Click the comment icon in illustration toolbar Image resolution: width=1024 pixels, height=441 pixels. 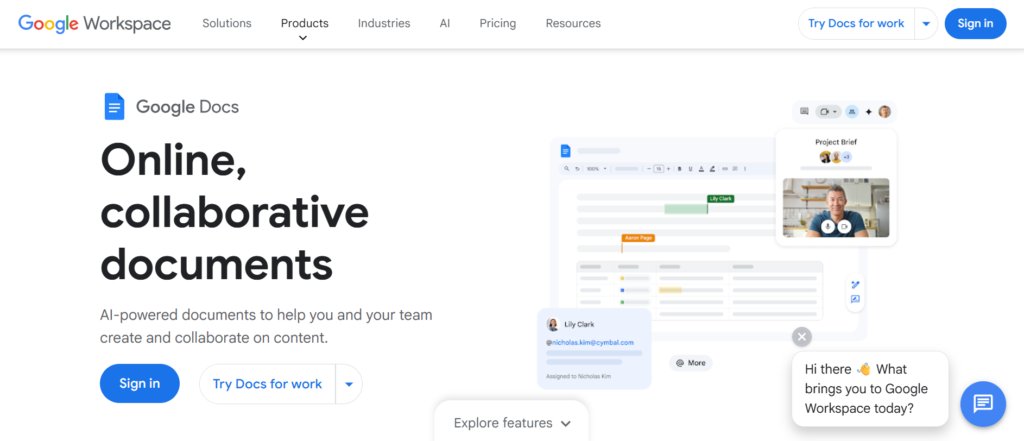point(804,111)
